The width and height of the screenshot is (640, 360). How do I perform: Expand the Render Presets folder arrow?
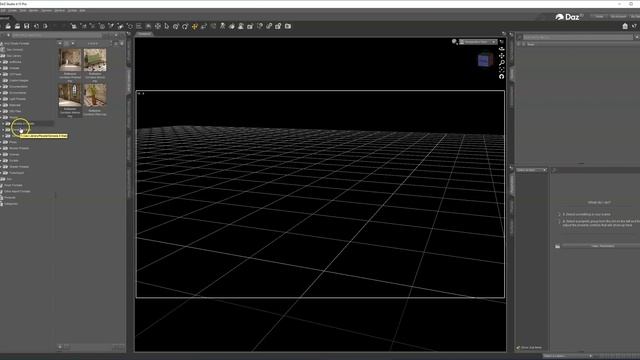(1, 148)
